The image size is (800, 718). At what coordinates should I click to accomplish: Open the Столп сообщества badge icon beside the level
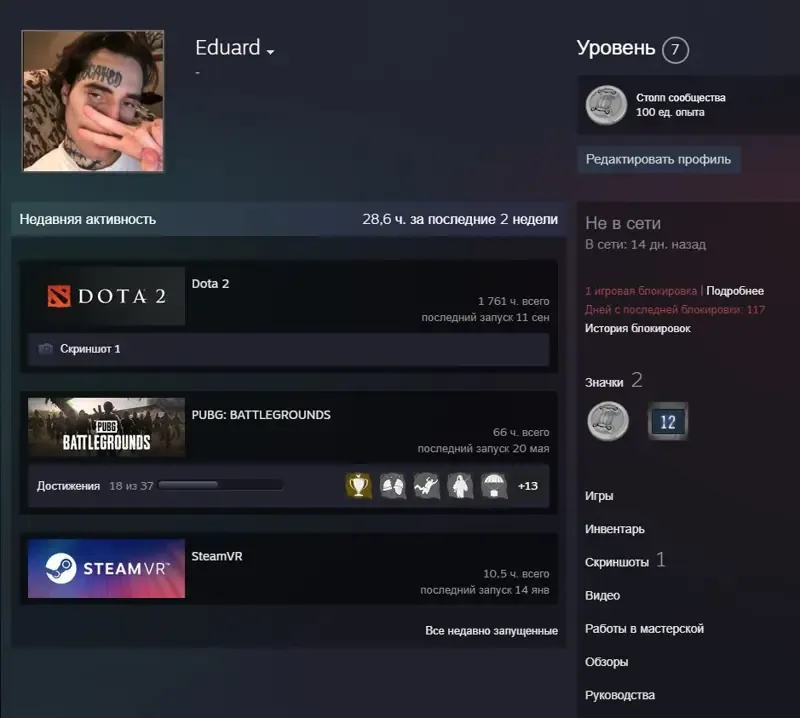tap(606, 105)
